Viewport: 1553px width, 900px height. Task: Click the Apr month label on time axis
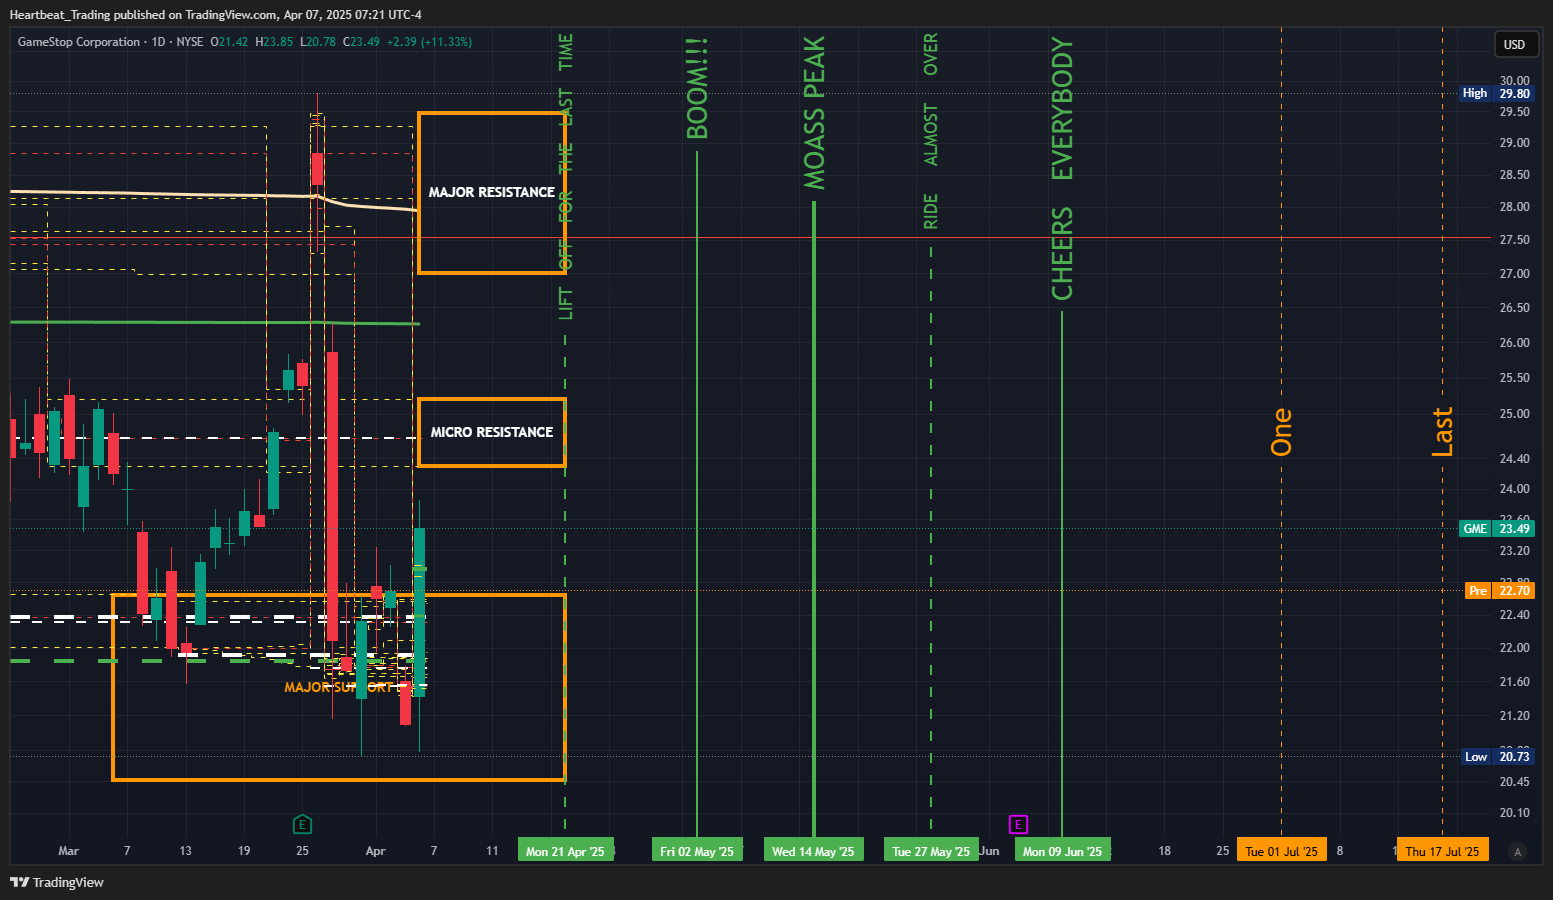tap(375, 851)
